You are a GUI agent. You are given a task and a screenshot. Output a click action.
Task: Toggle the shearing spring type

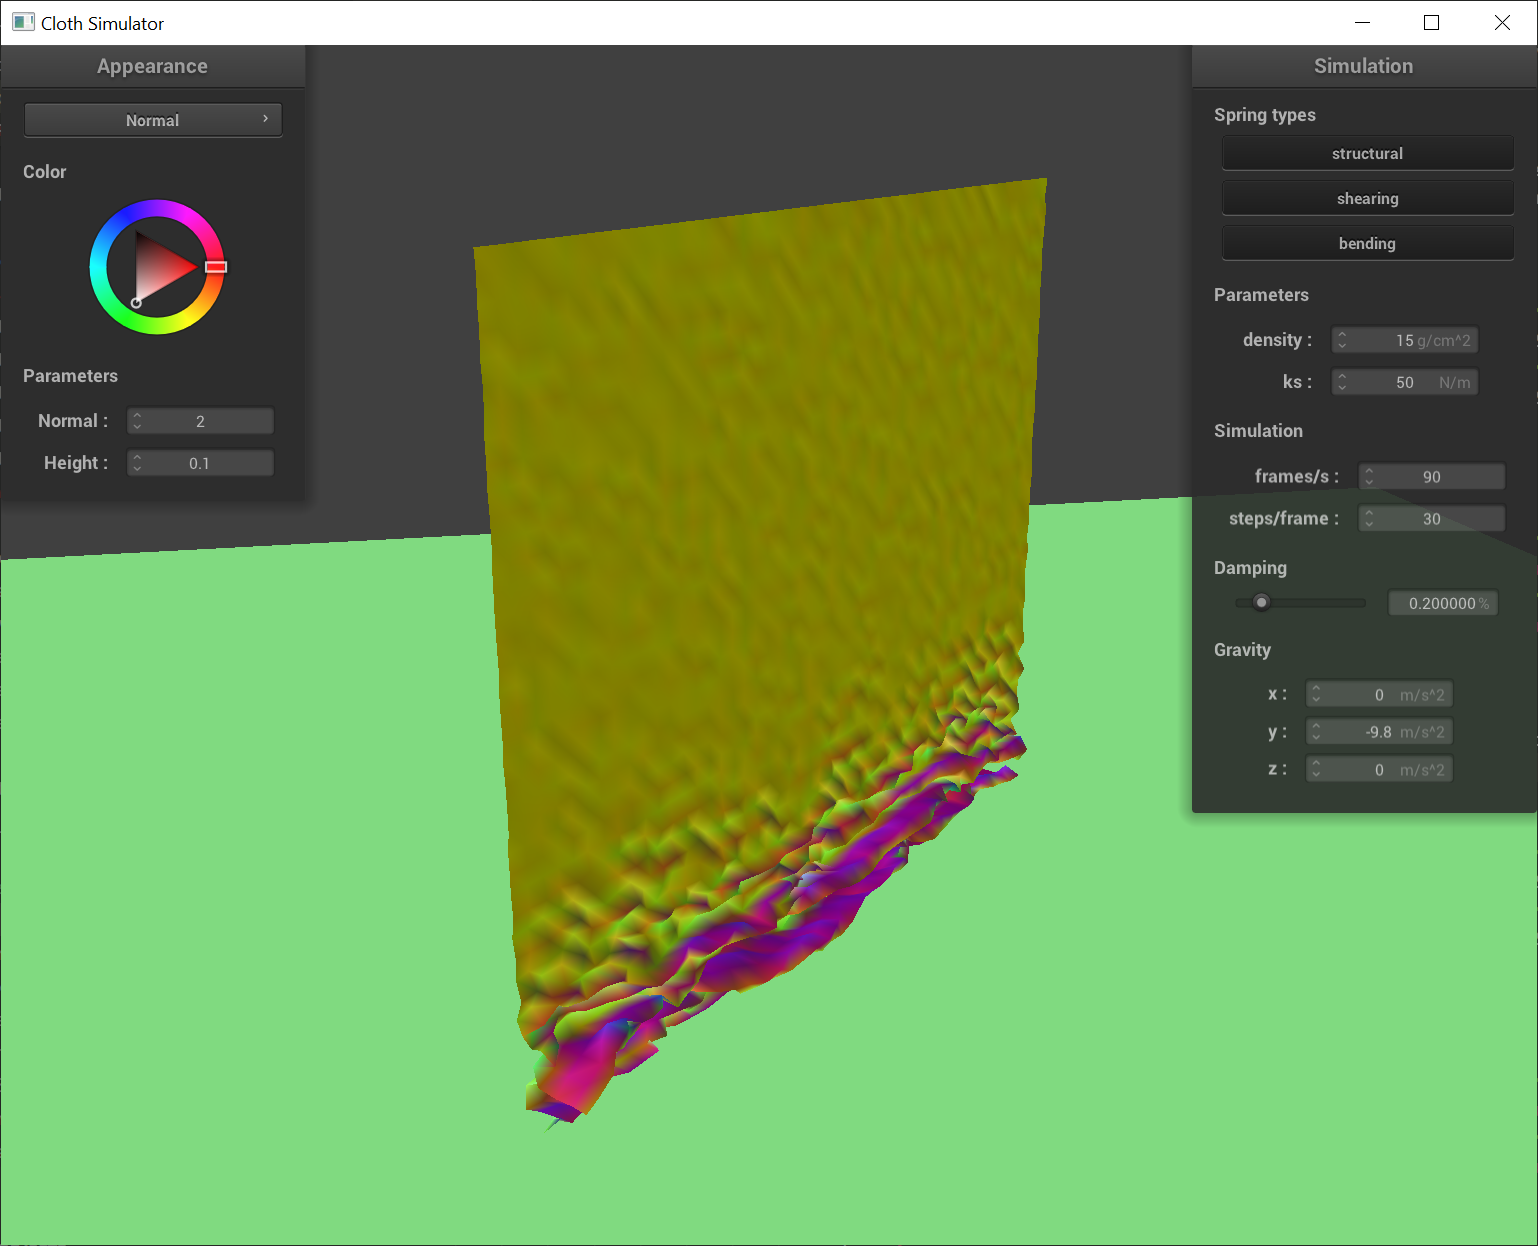tap(1367, 198)
